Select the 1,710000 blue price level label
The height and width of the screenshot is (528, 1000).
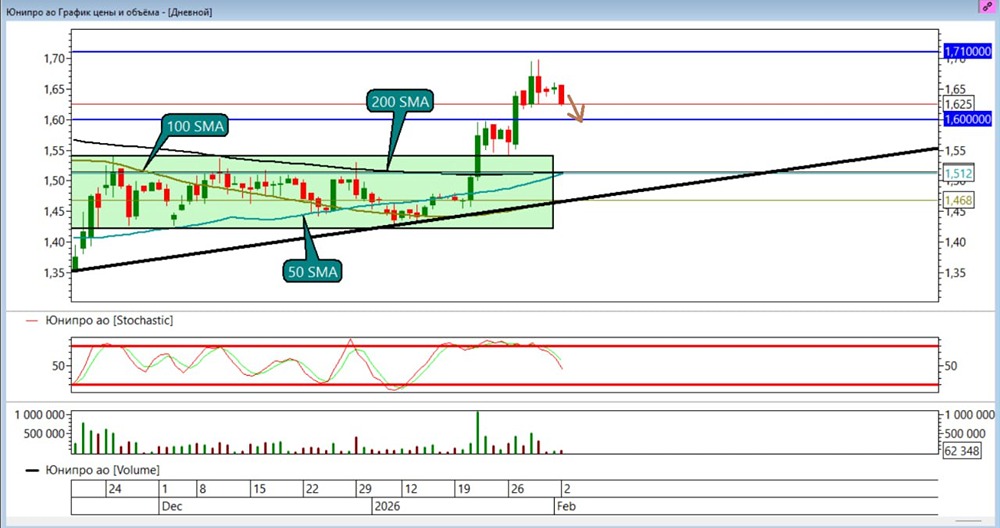(967, 52)
